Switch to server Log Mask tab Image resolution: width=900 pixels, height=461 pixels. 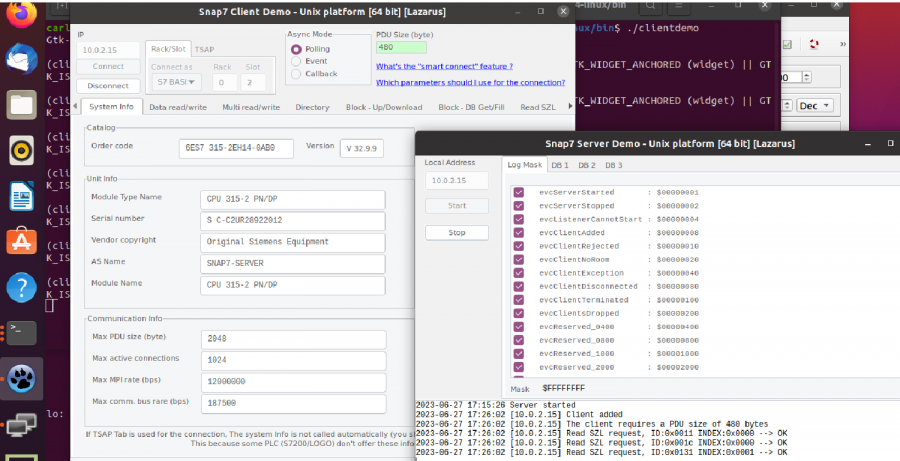pyautogui.click(x=525, y=165)
